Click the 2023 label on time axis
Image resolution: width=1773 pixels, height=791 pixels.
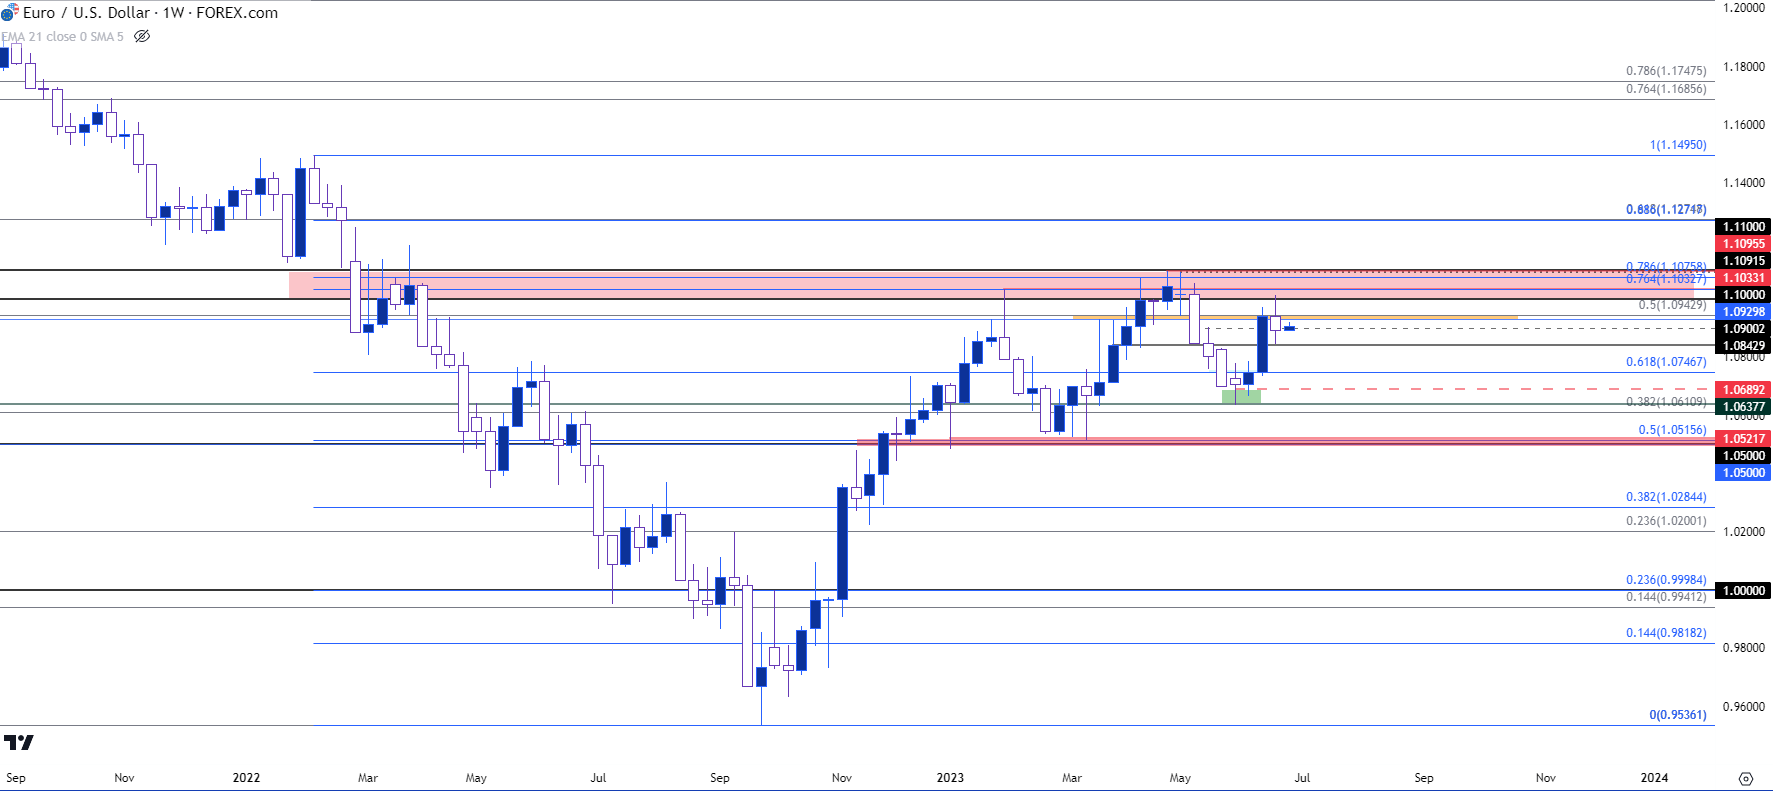pos(949,778)
